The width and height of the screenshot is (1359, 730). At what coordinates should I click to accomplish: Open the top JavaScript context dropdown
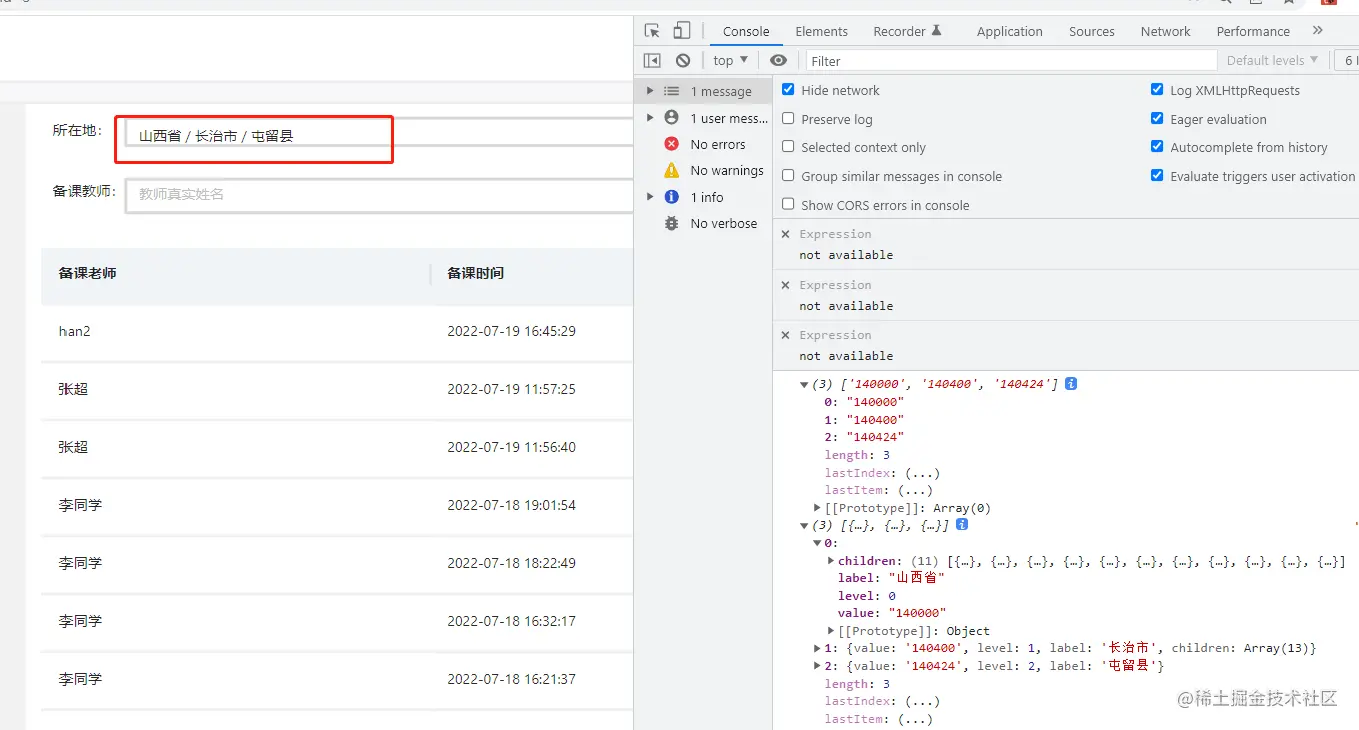click(731, 60)
